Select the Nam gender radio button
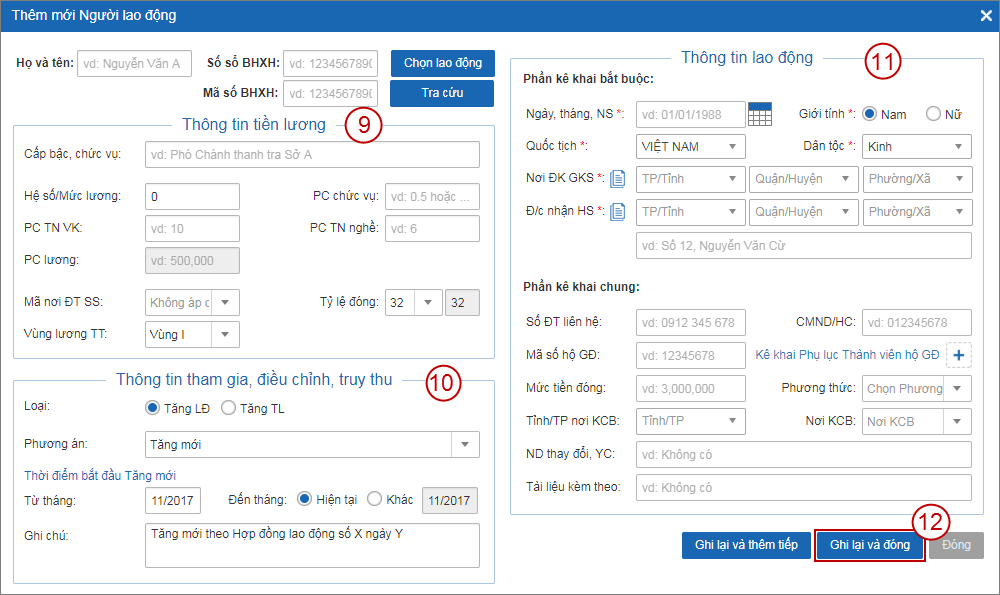This screenshot has width=1000, height=595. [x=870, y=114]
